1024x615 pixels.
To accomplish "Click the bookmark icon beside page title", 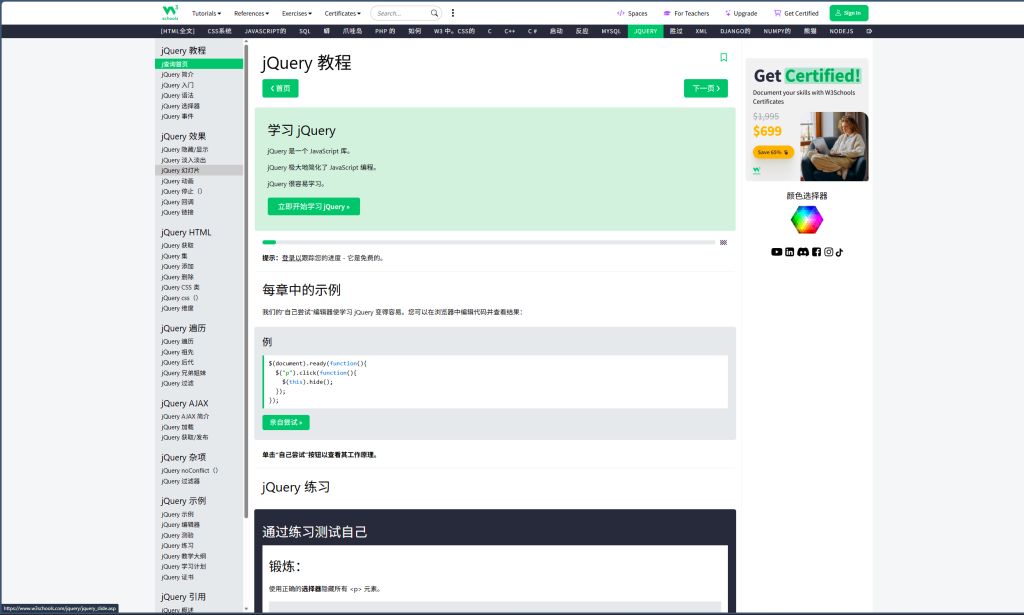I will [724, 58].
